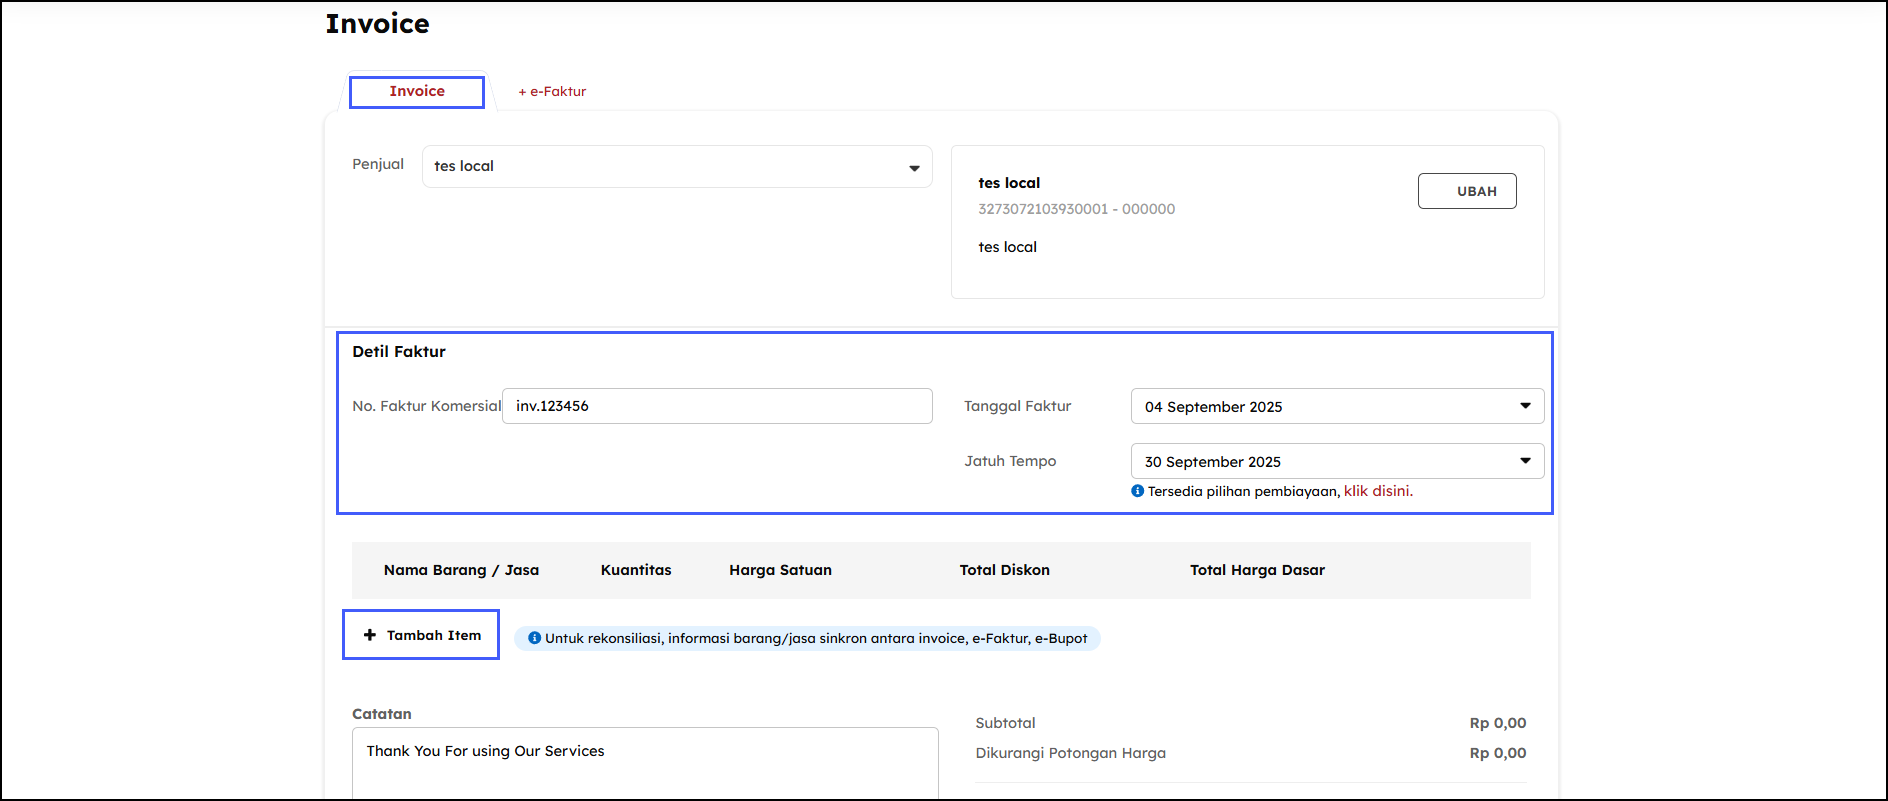Open the + e-Faktur tab

552,91
